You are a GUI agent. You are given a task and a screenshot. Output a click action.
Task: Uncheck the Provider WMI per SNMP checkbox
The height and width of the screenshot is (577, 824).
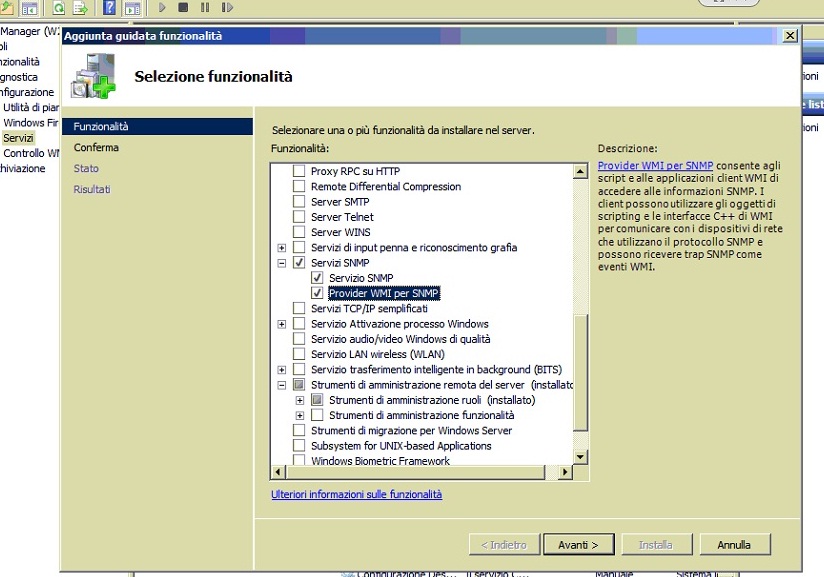pos(317,293)
